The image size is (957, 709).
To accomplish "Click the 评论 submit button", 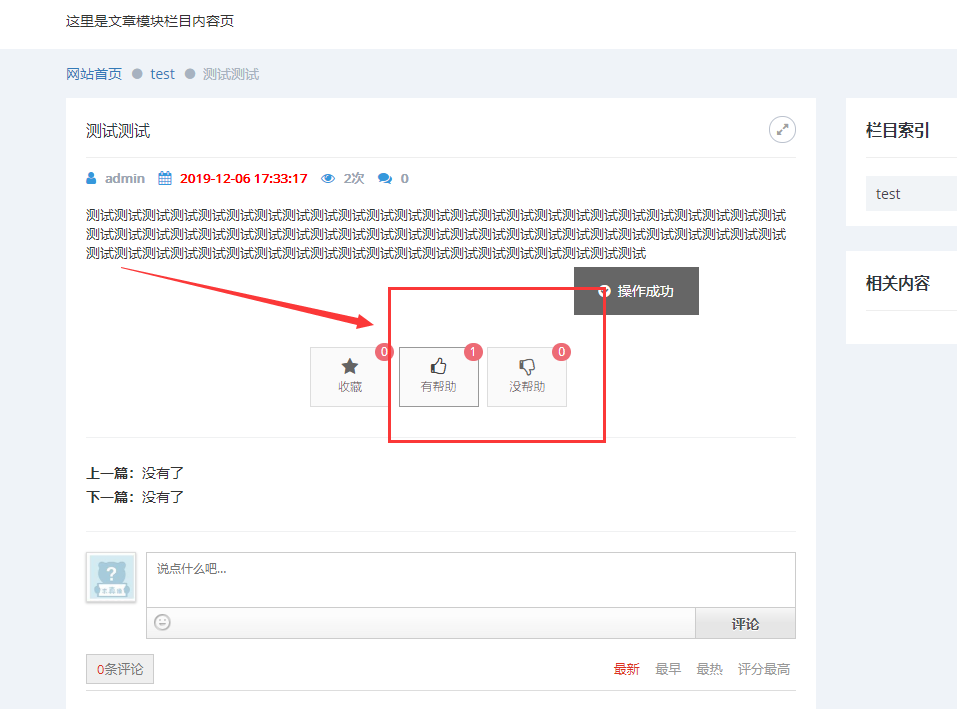I will [x=745, y=624].
